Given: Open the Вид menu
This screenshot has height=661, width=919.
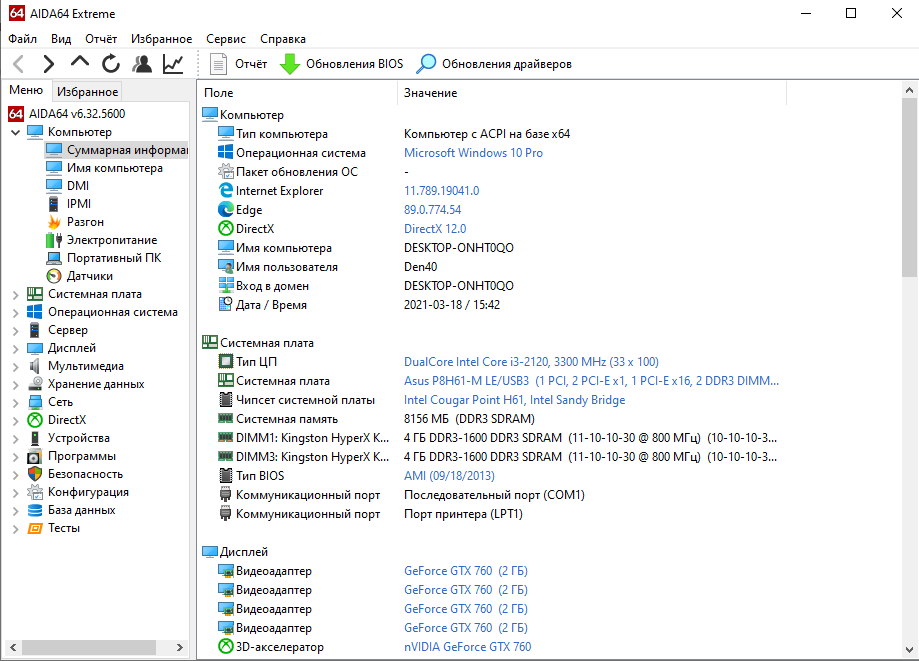Looking at the screenshot, I should click(x=61, y=39).
